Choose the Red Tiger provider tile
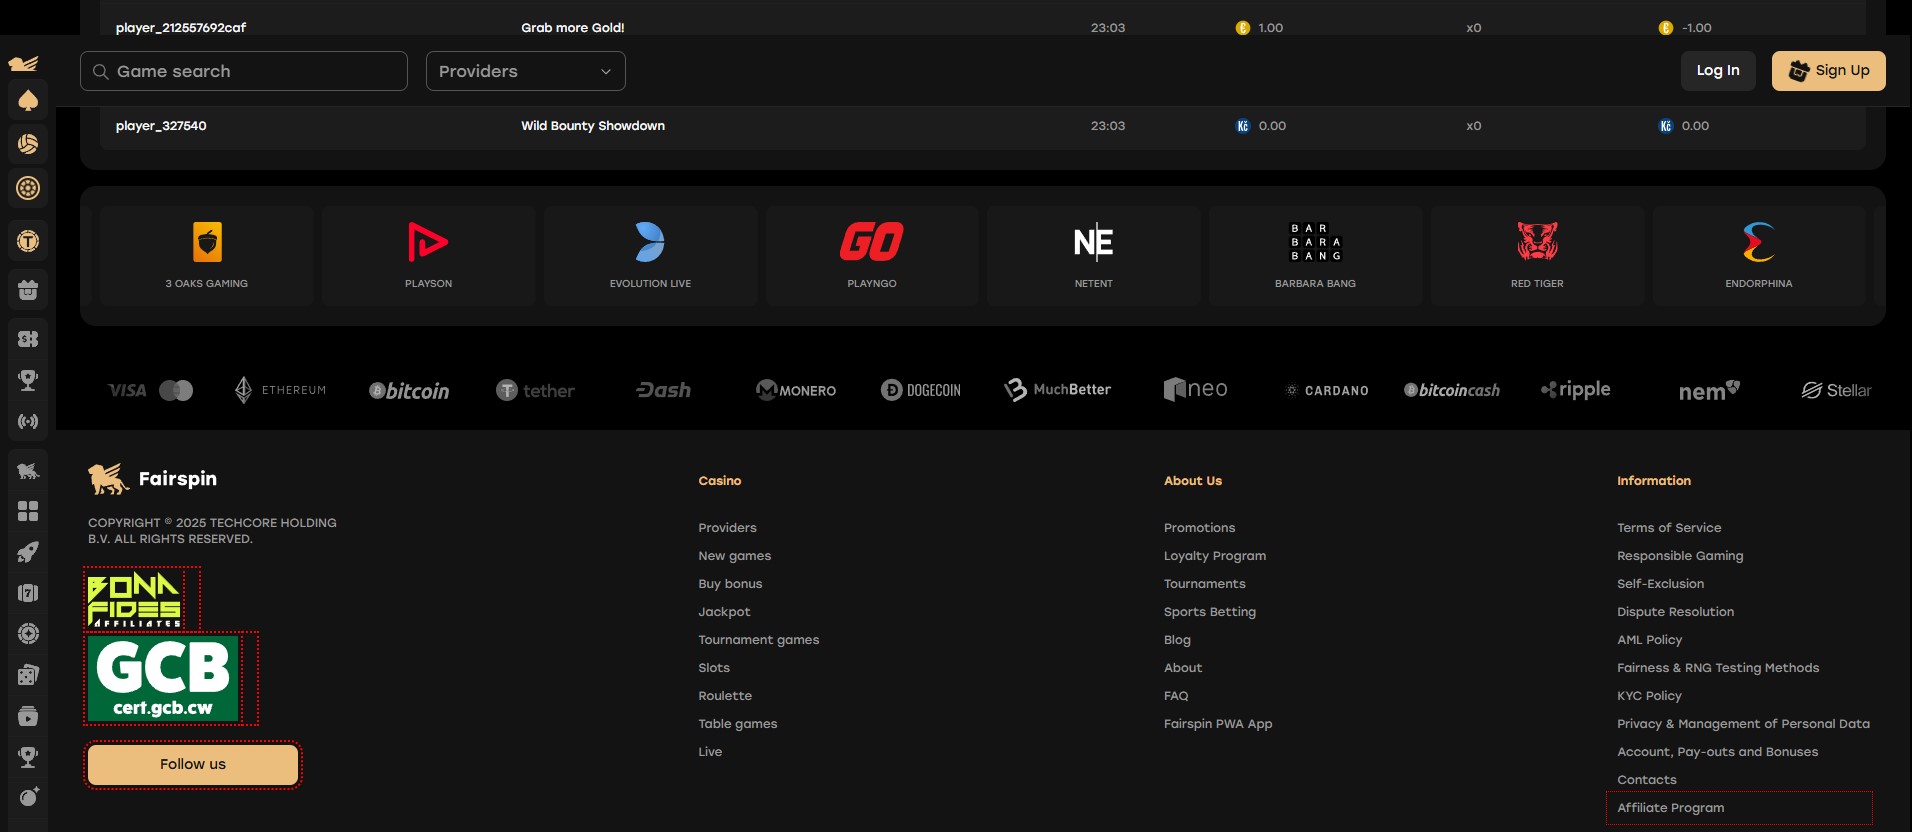The width and height of the screenshot is (1912, 832). [1537, 256]
